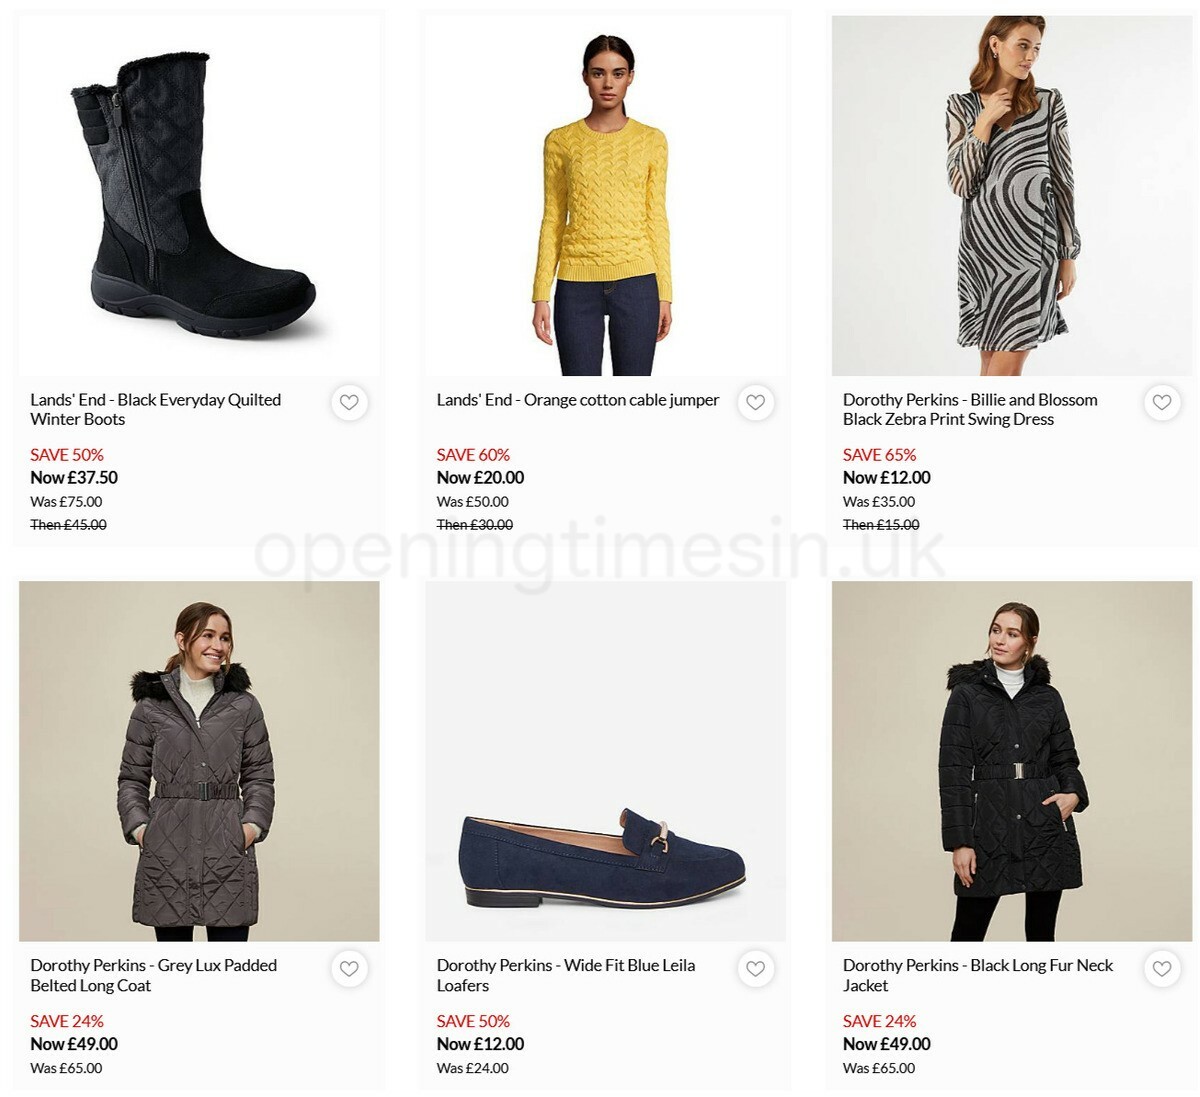Add the Black Everyday Quilted Winter Boots to wishlist

point(349,402)
